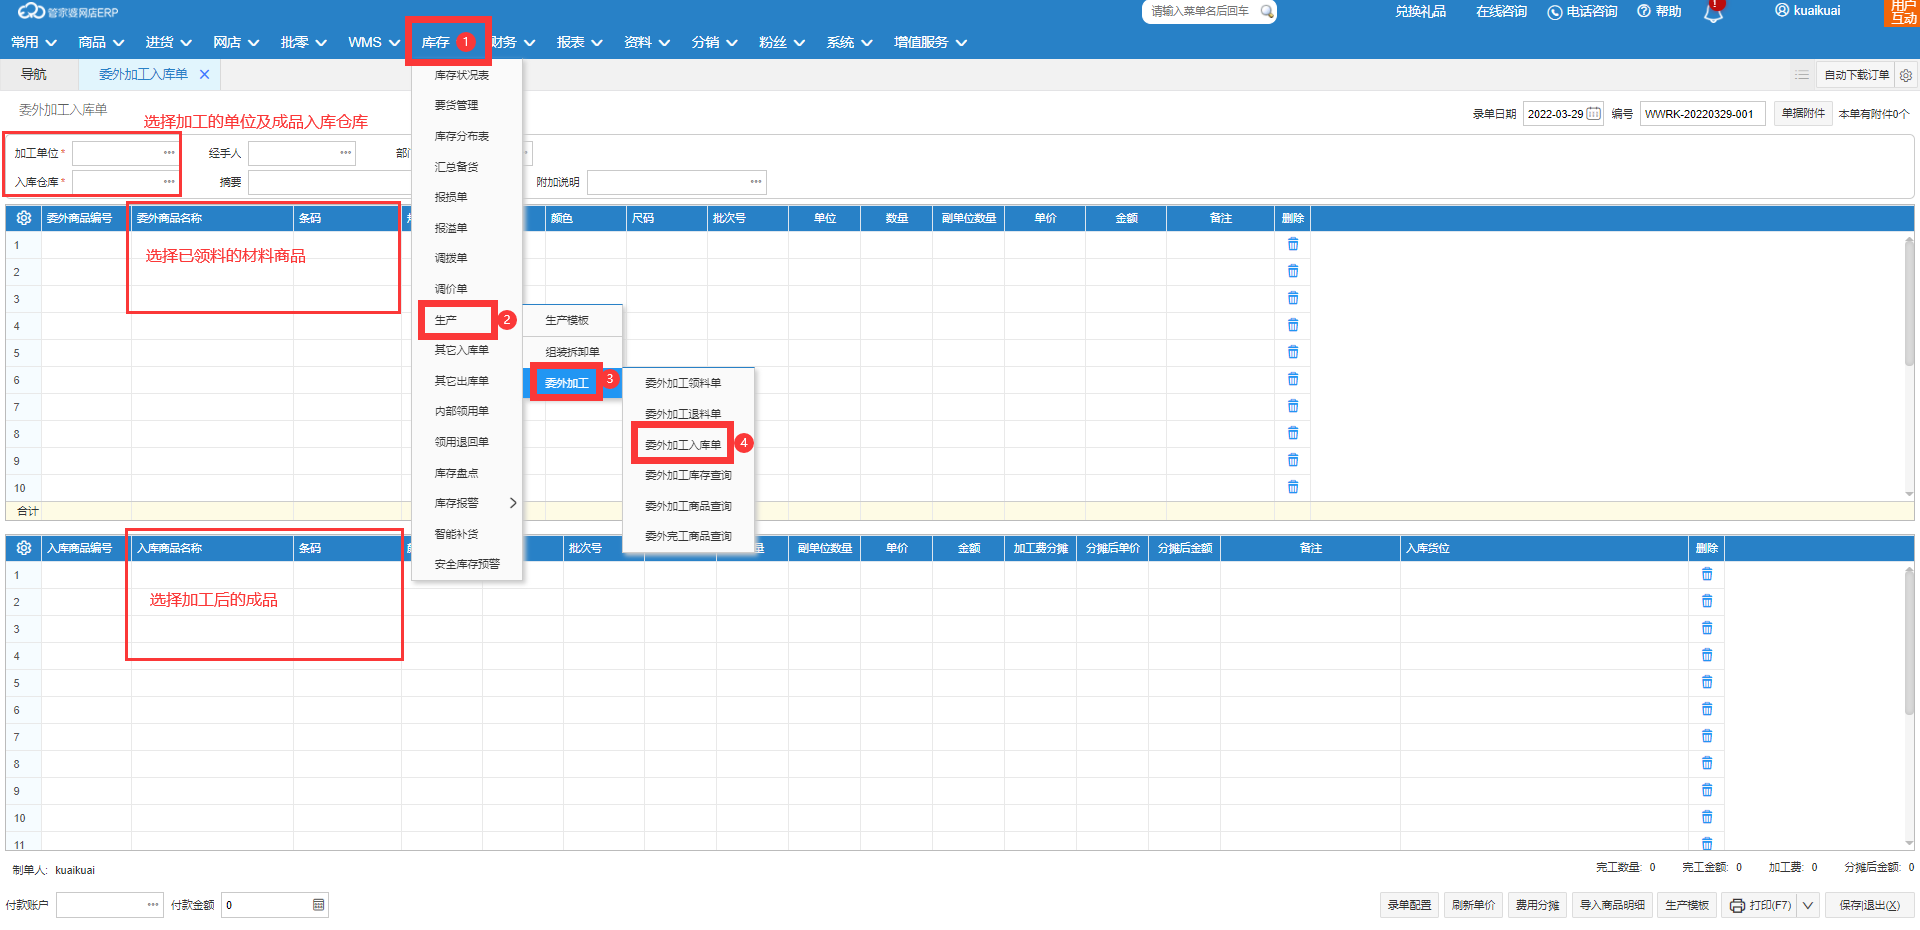
Task: Open column settings gear in 入库商品 table header
Action: tap(24, 548)
